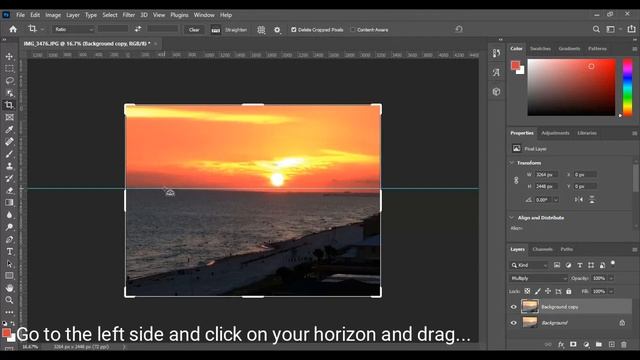This screenshot has height=360, width=640.
Task: Click the Clear button
Action: click(194, 29)
